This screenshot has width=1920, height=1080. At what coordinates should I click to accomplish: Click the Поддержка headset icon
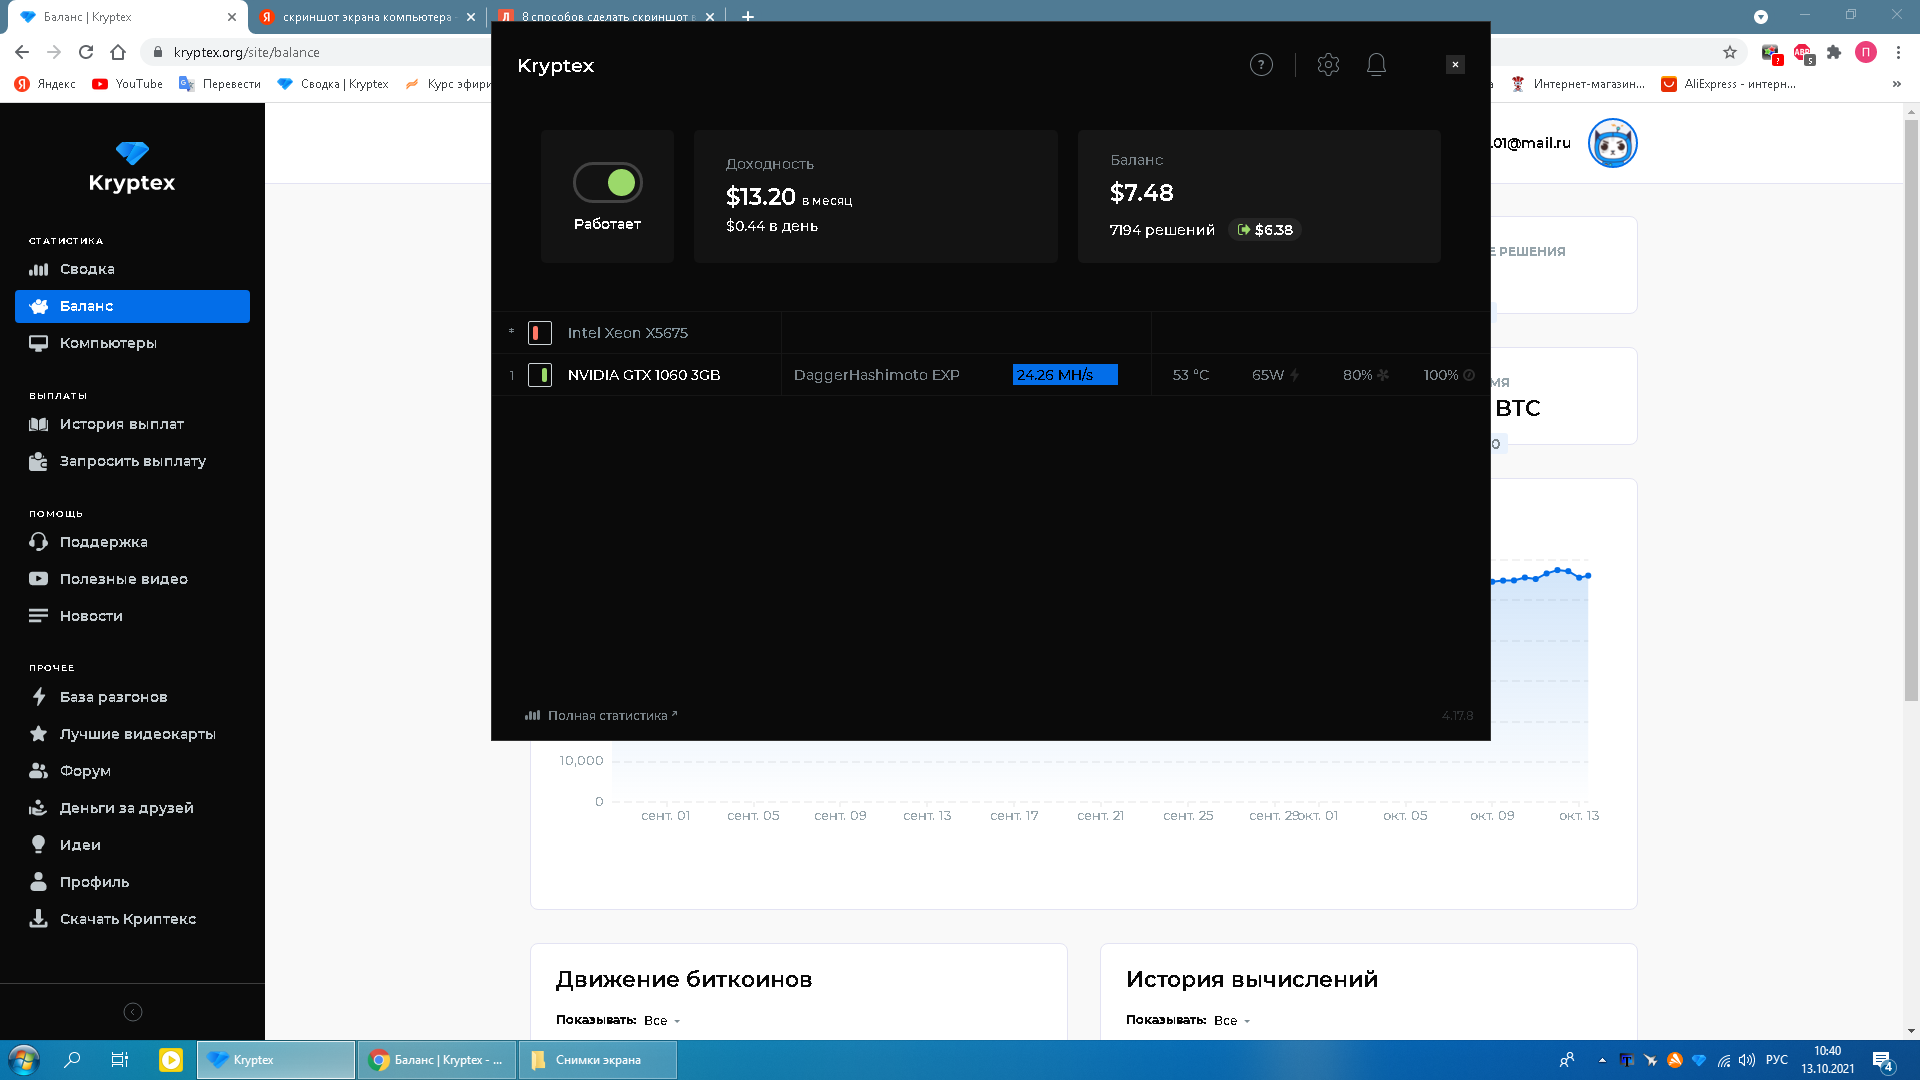point(38,542)
